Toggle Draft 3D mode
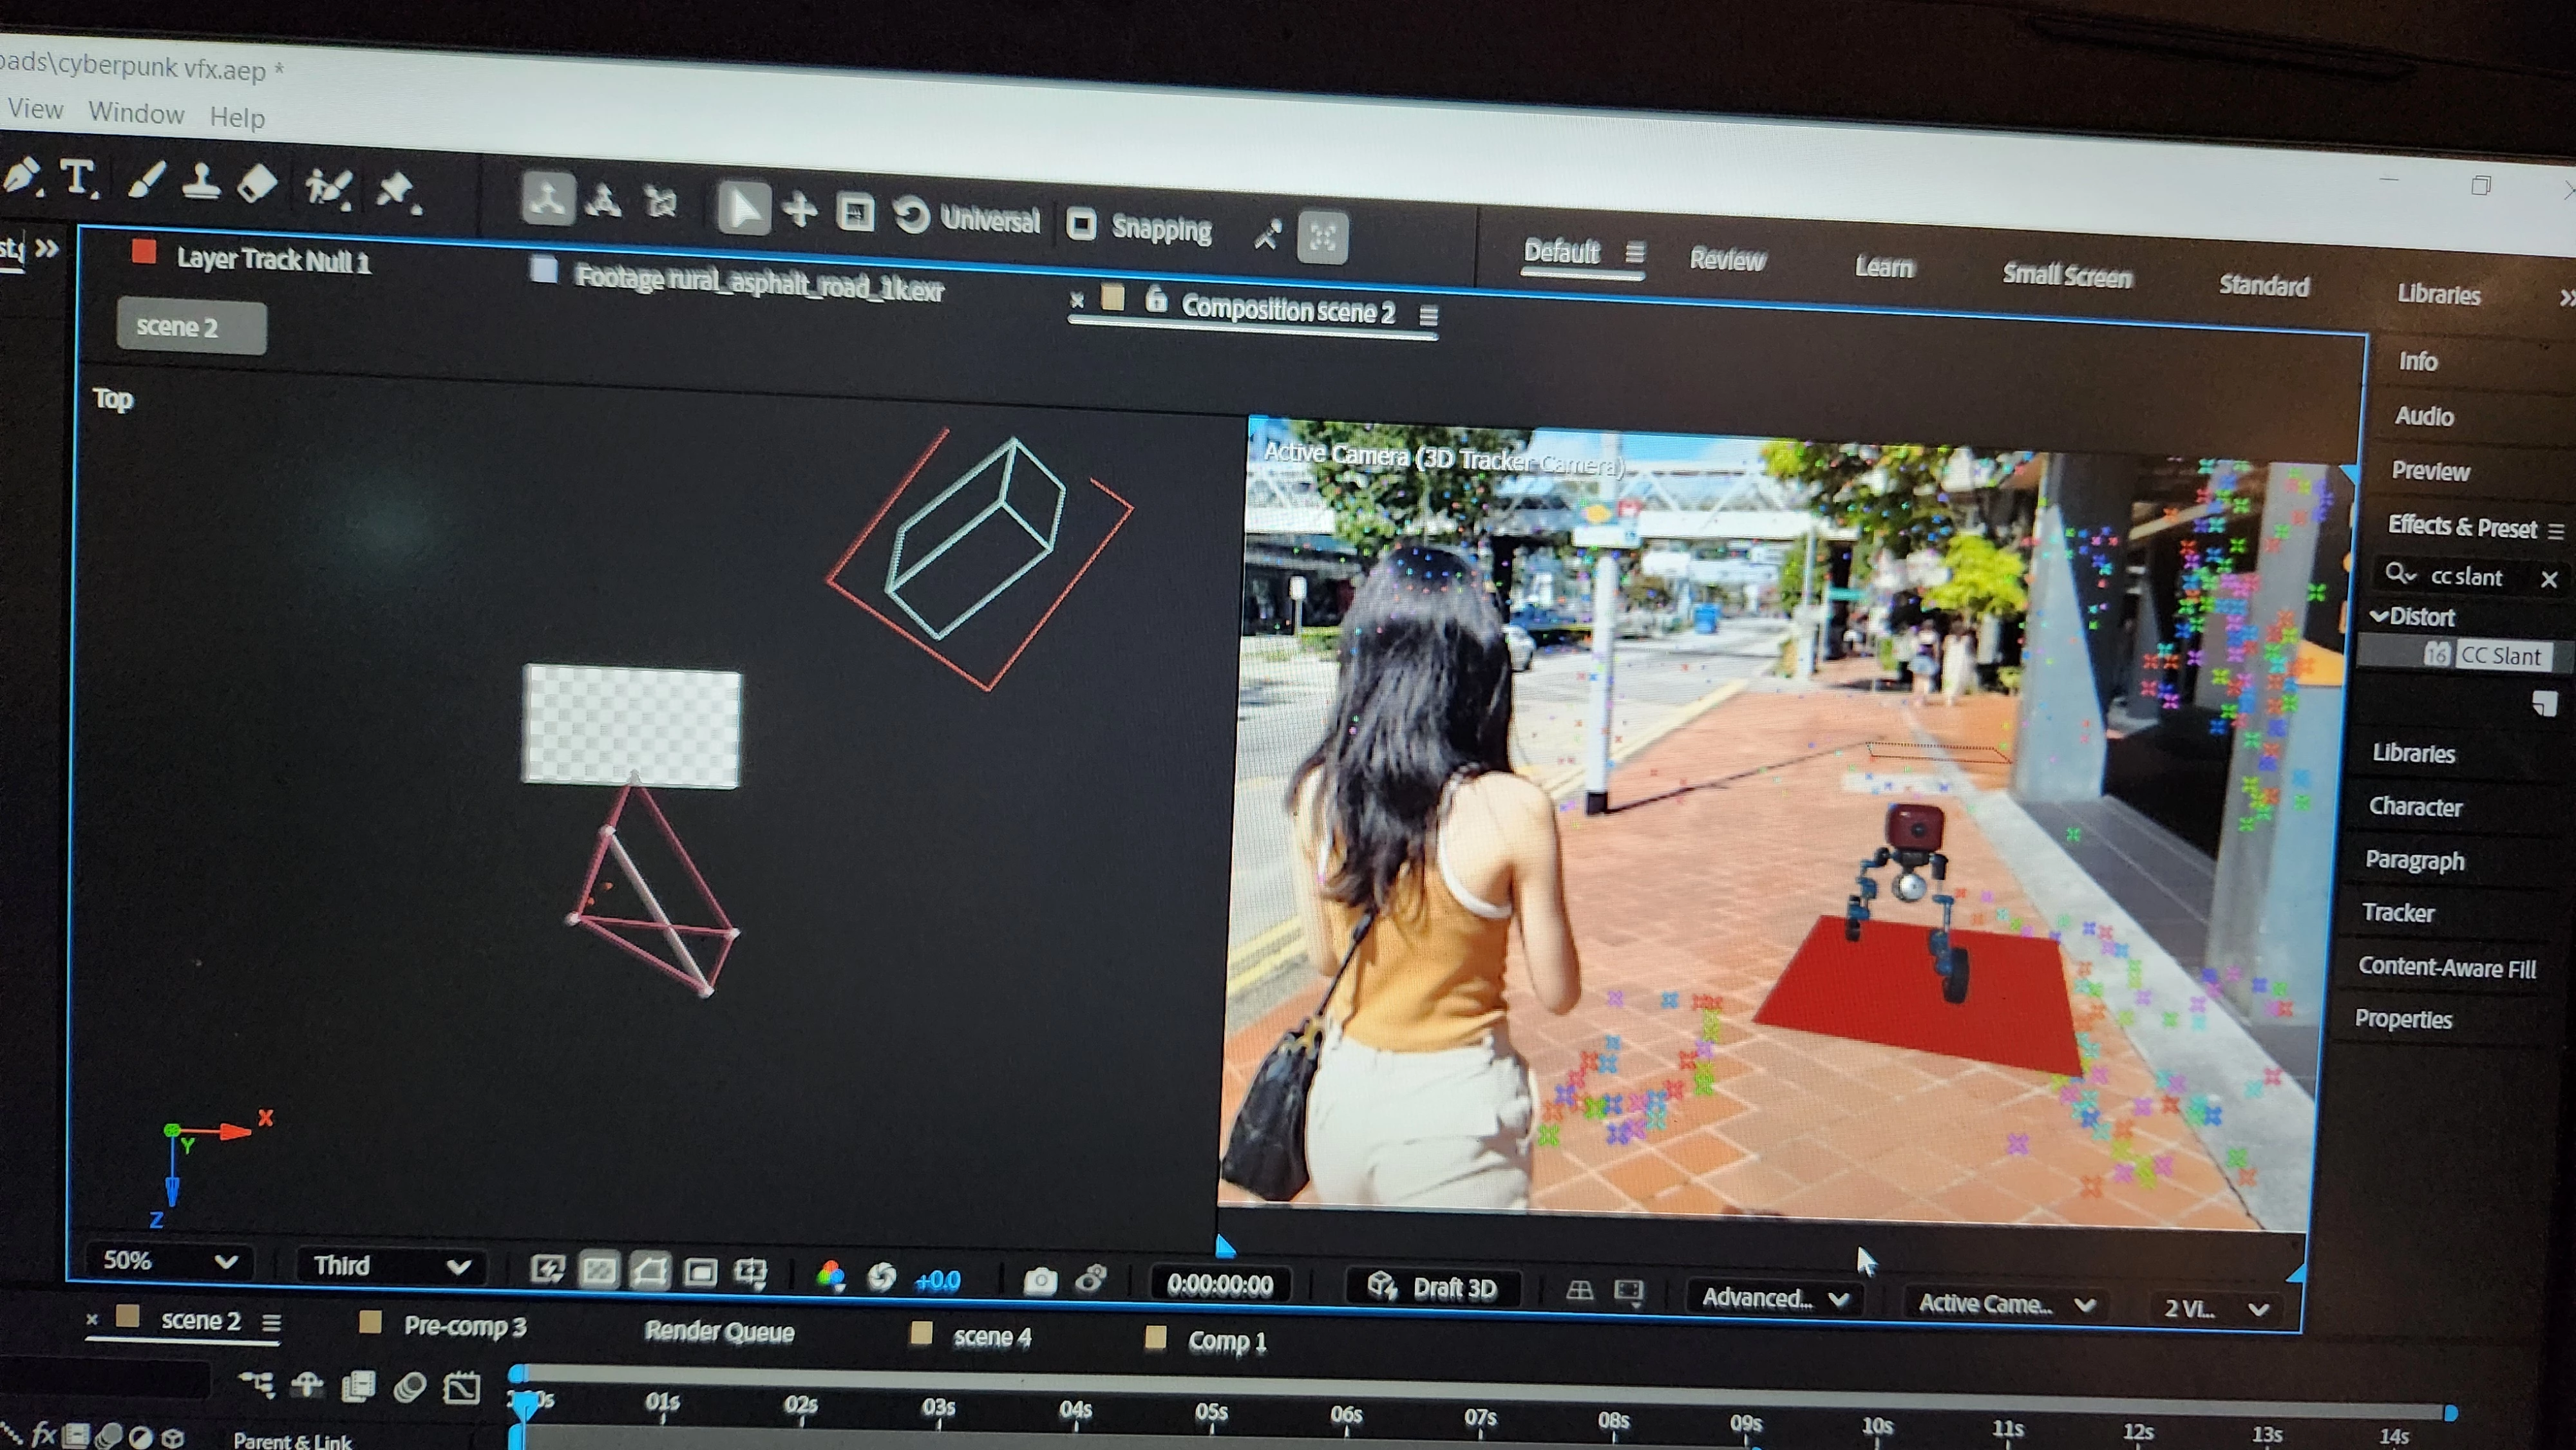The image size is (2576, 1450). click(x=1433, y=1287)
